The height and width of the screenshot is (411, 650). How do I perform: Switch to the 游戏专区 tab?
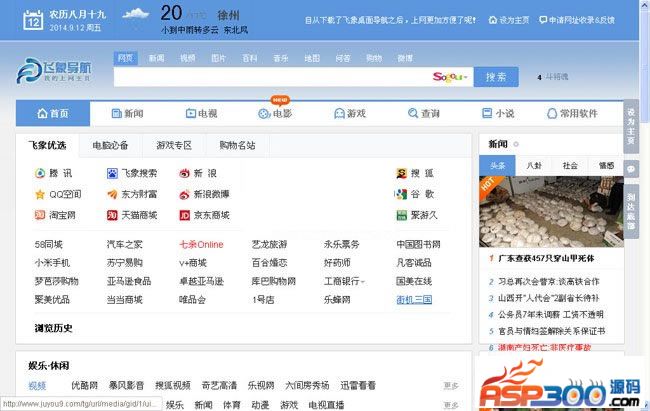coord(174,146)
